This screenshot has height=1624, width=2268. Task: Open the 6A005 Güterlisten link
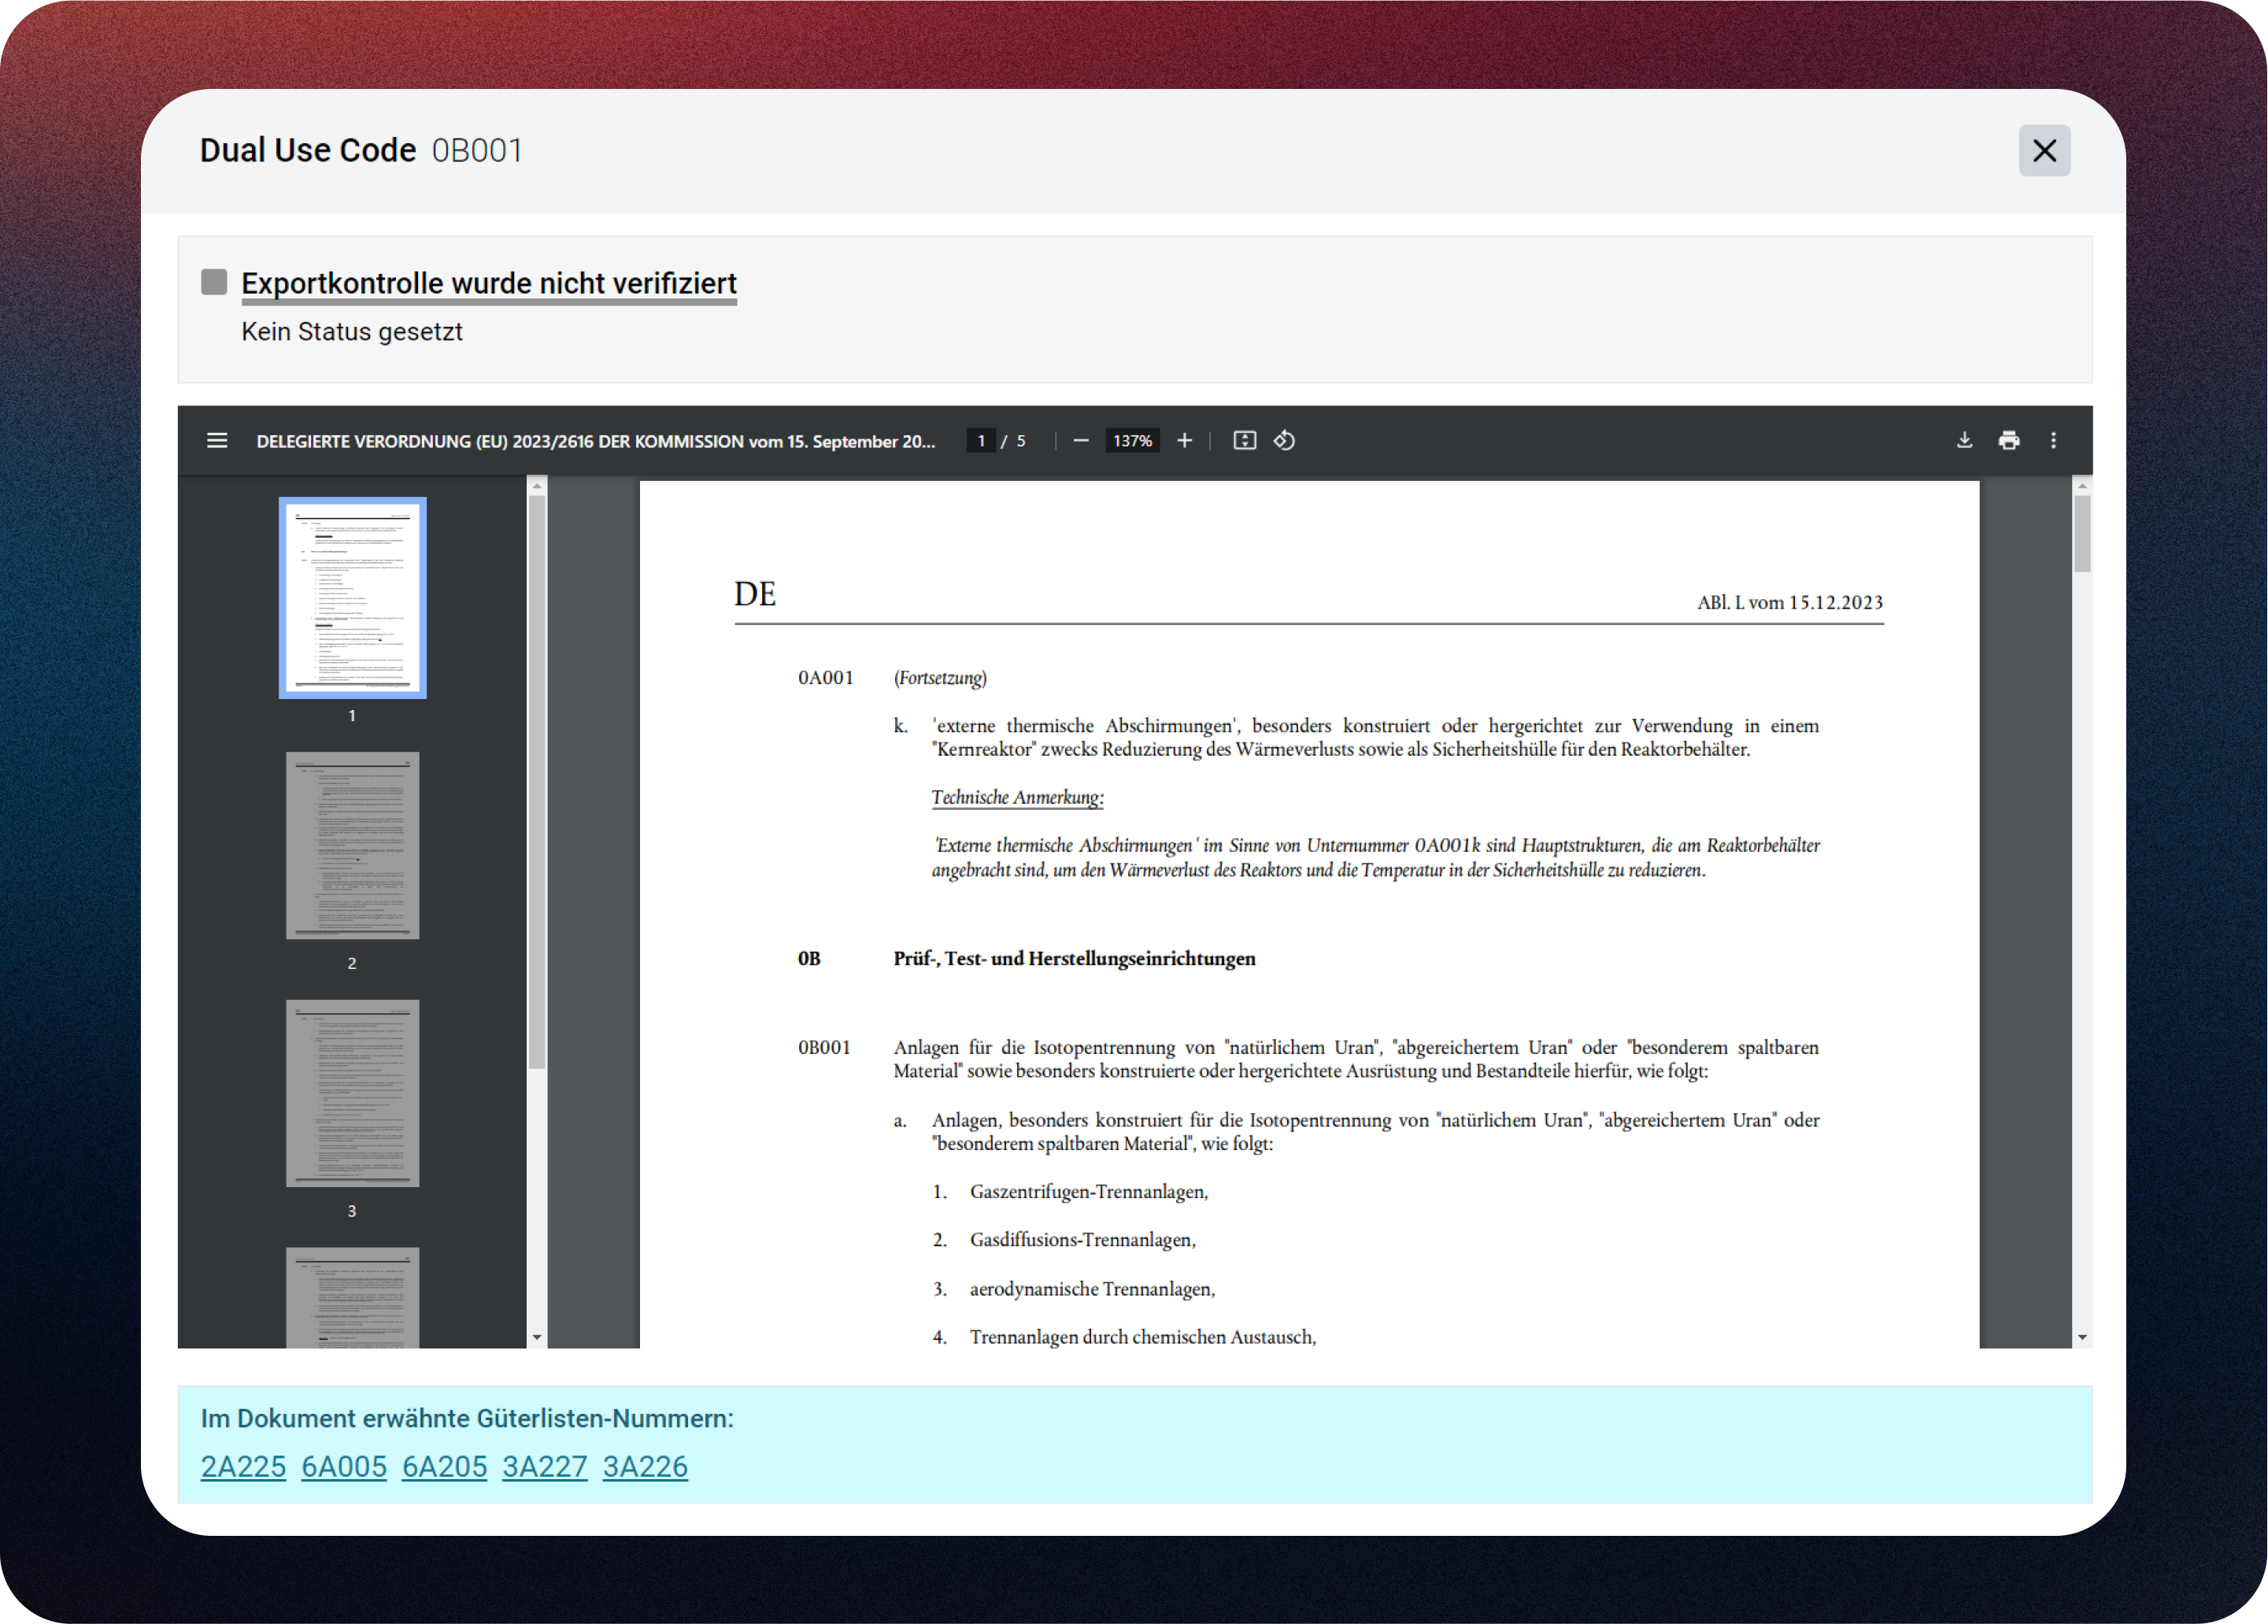click(344, 1466)
